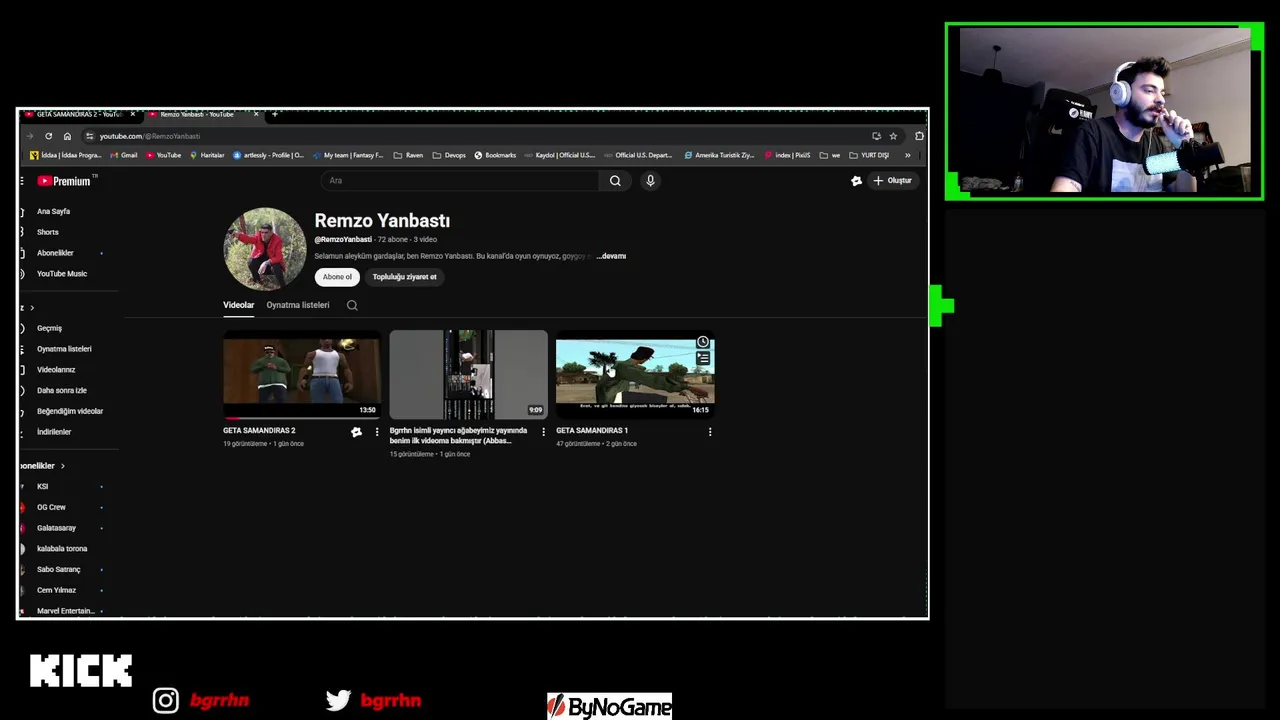Go to Ana Sayfa in sidebar
1280x720 pixels.
pos(53,212)
